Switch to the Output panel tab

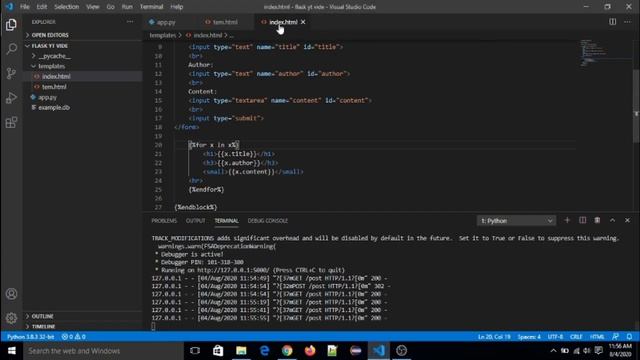196,221
